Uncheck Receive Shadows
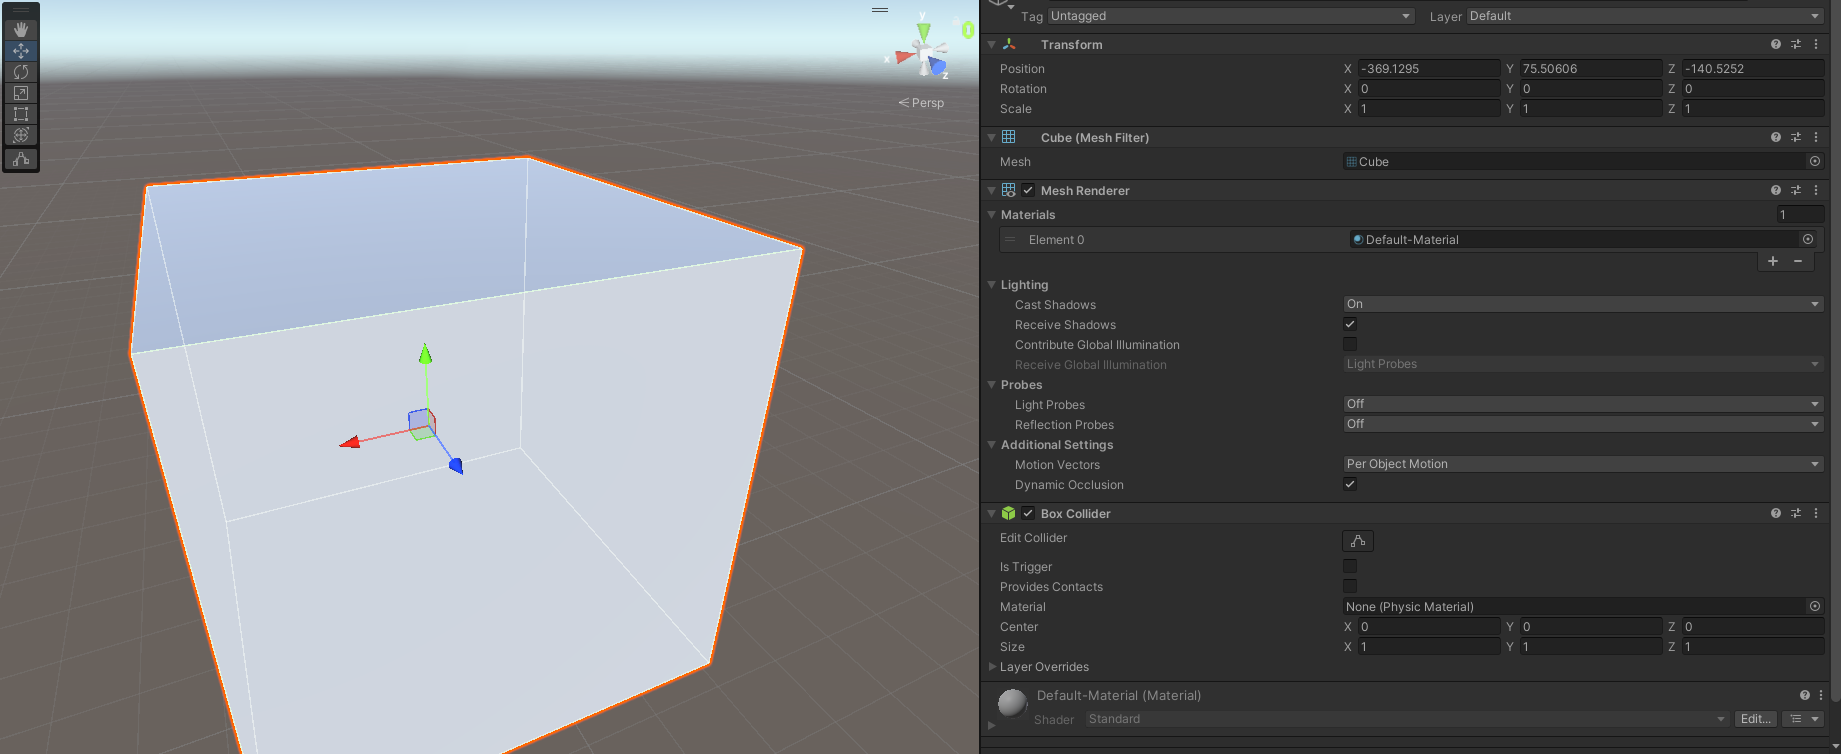Image resolution: width=1841 pixels, height=754 pixels. (x=1350, y=324)
